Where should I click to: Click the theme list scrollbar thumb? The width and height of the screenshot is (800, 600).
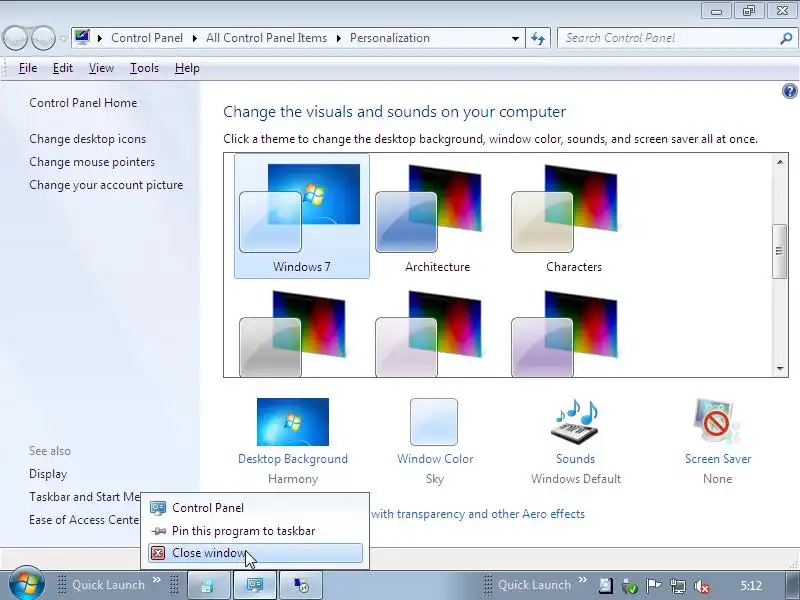tap(779, 251)
